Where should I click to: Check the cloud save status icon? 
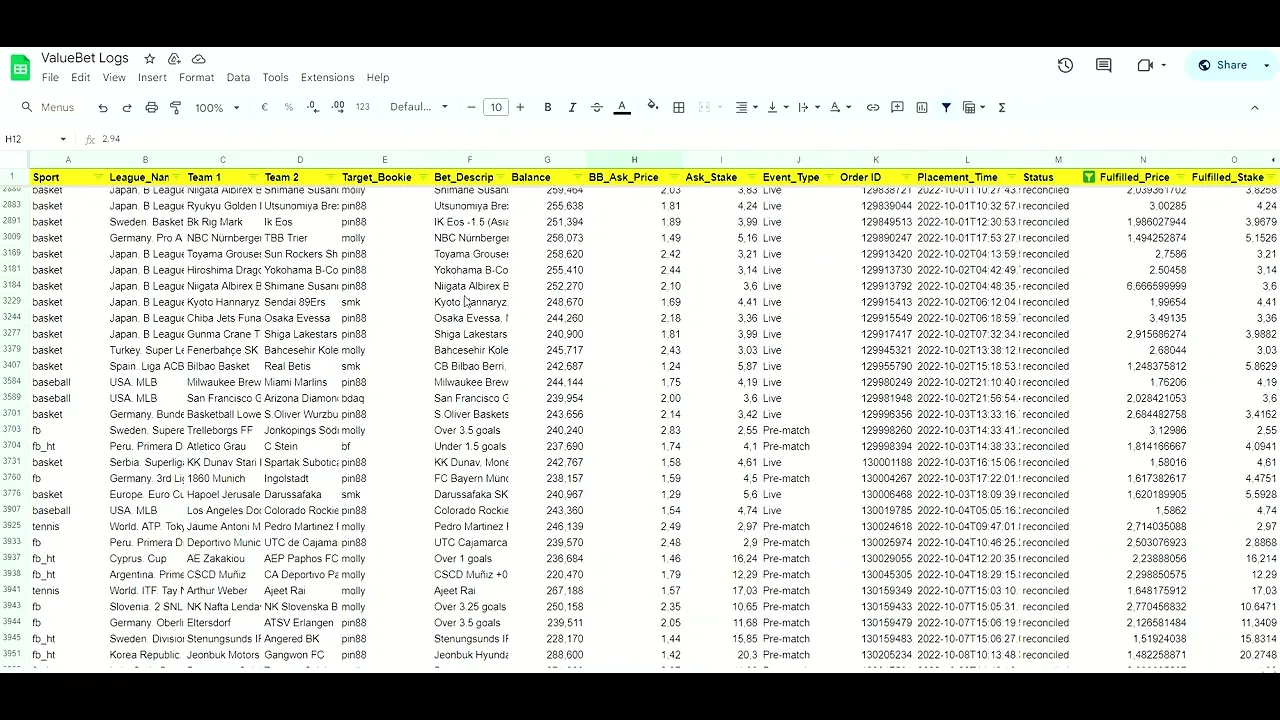pos(198,59)
